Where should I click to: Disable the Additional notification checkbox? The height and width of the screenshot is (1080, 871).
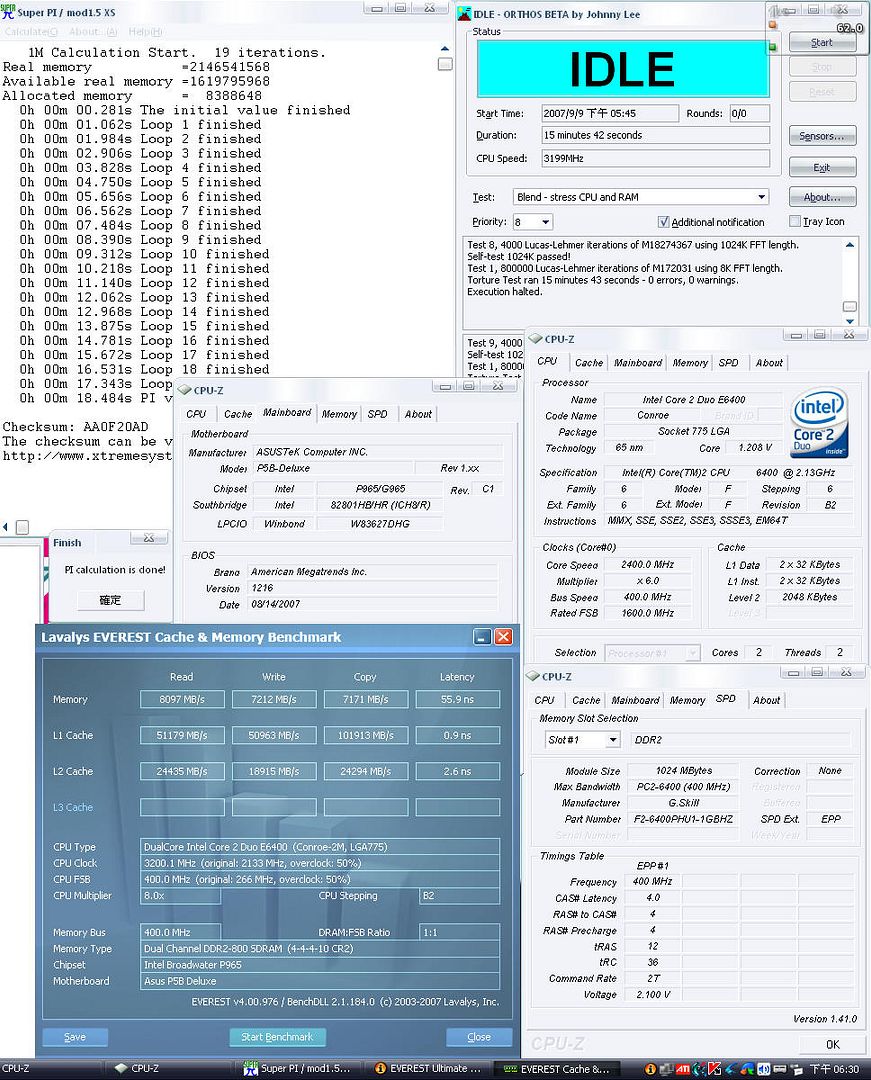[663, 222]
